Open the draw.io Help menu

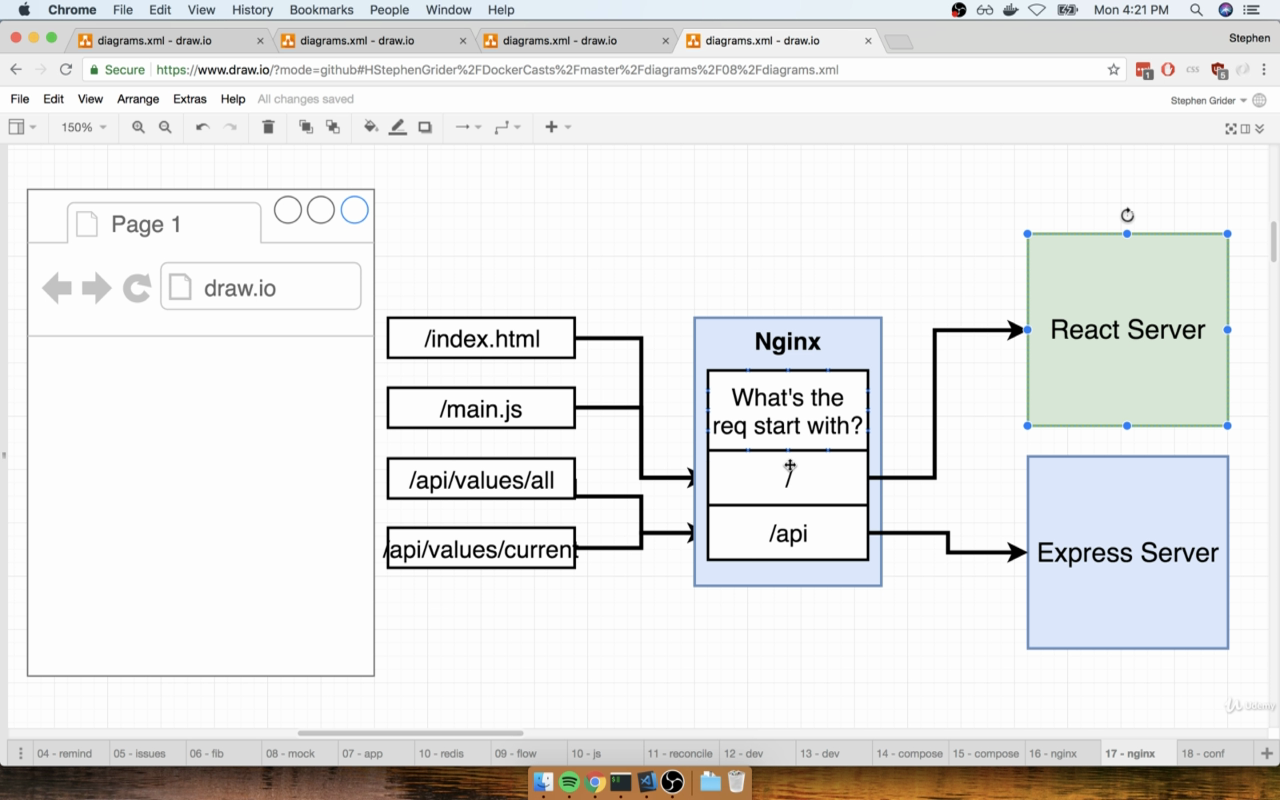coord(233,99)
